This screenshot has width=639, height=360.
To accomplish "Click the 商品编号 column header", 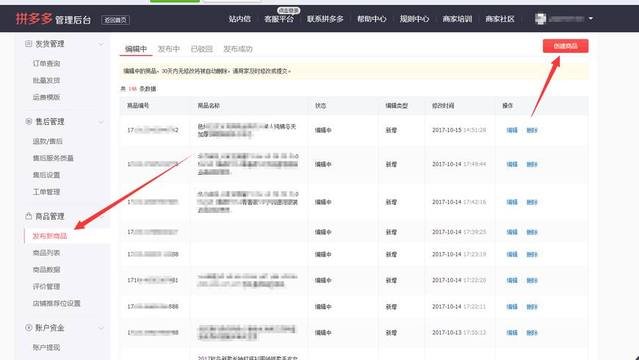I will tap(138, 106).
